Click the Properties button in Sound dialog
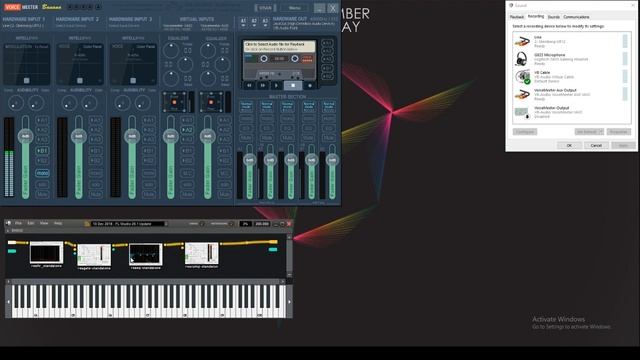 (619, 132)
